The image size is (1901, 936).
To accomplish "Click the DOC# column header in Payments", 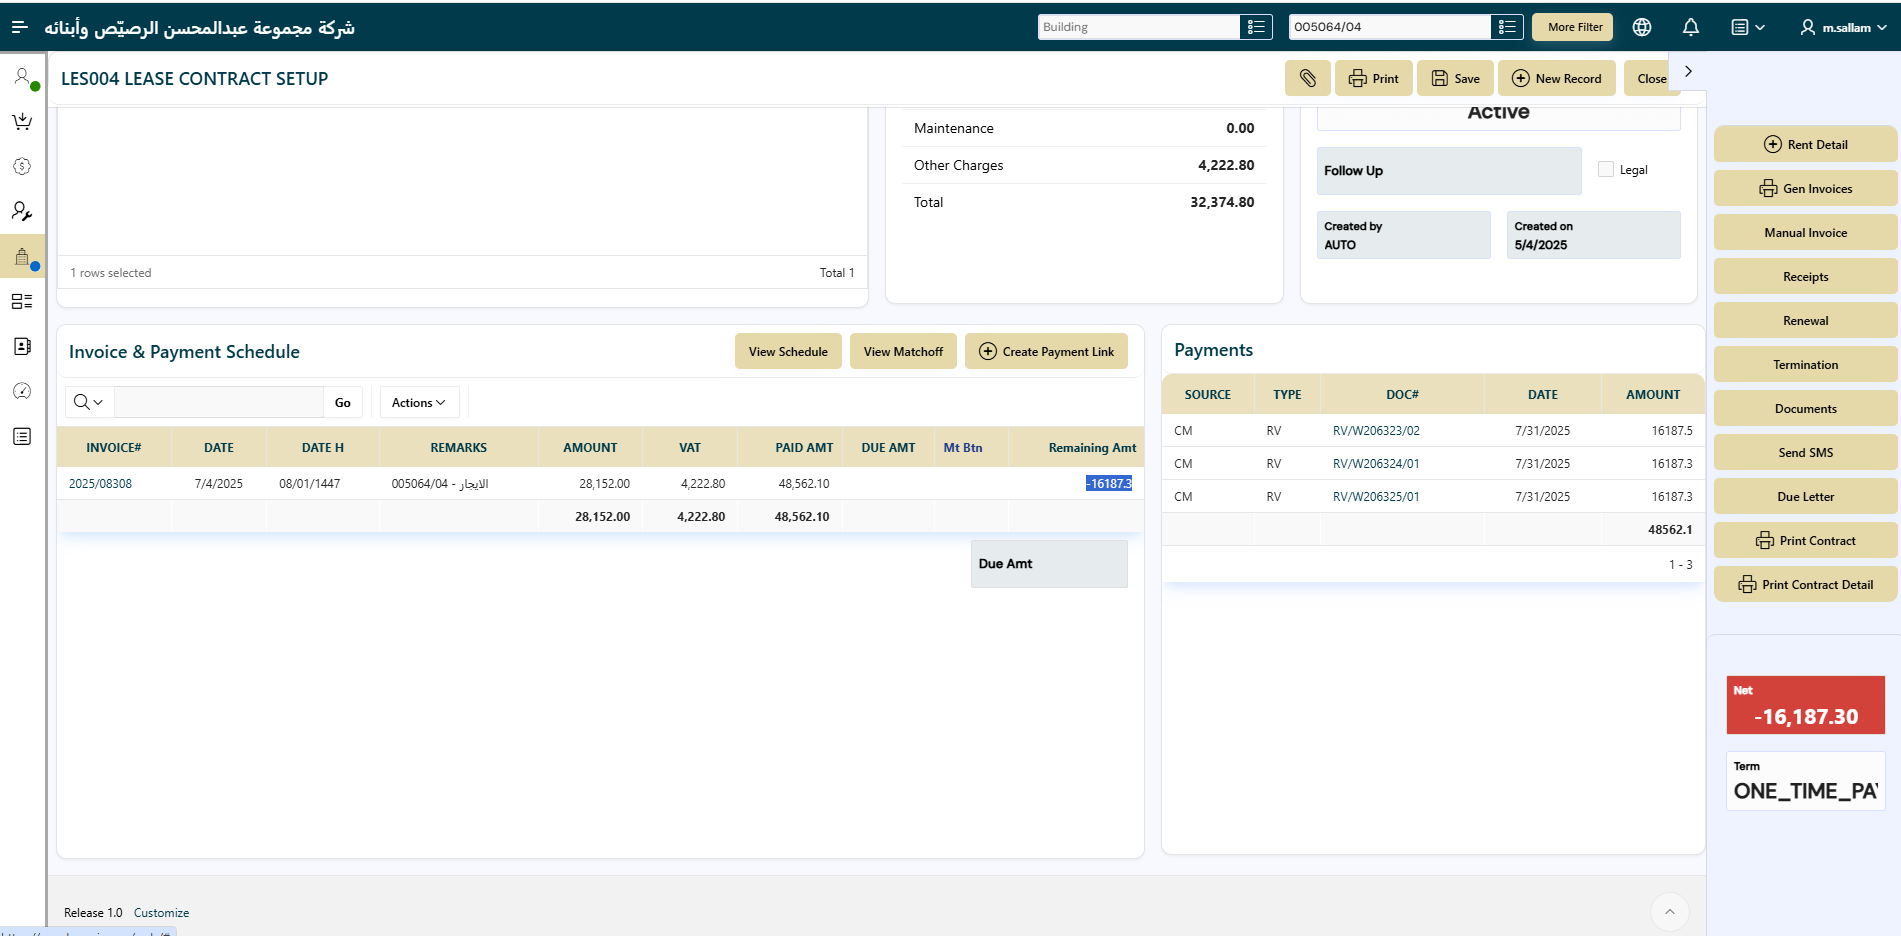I will click(x=1401, y=395).
